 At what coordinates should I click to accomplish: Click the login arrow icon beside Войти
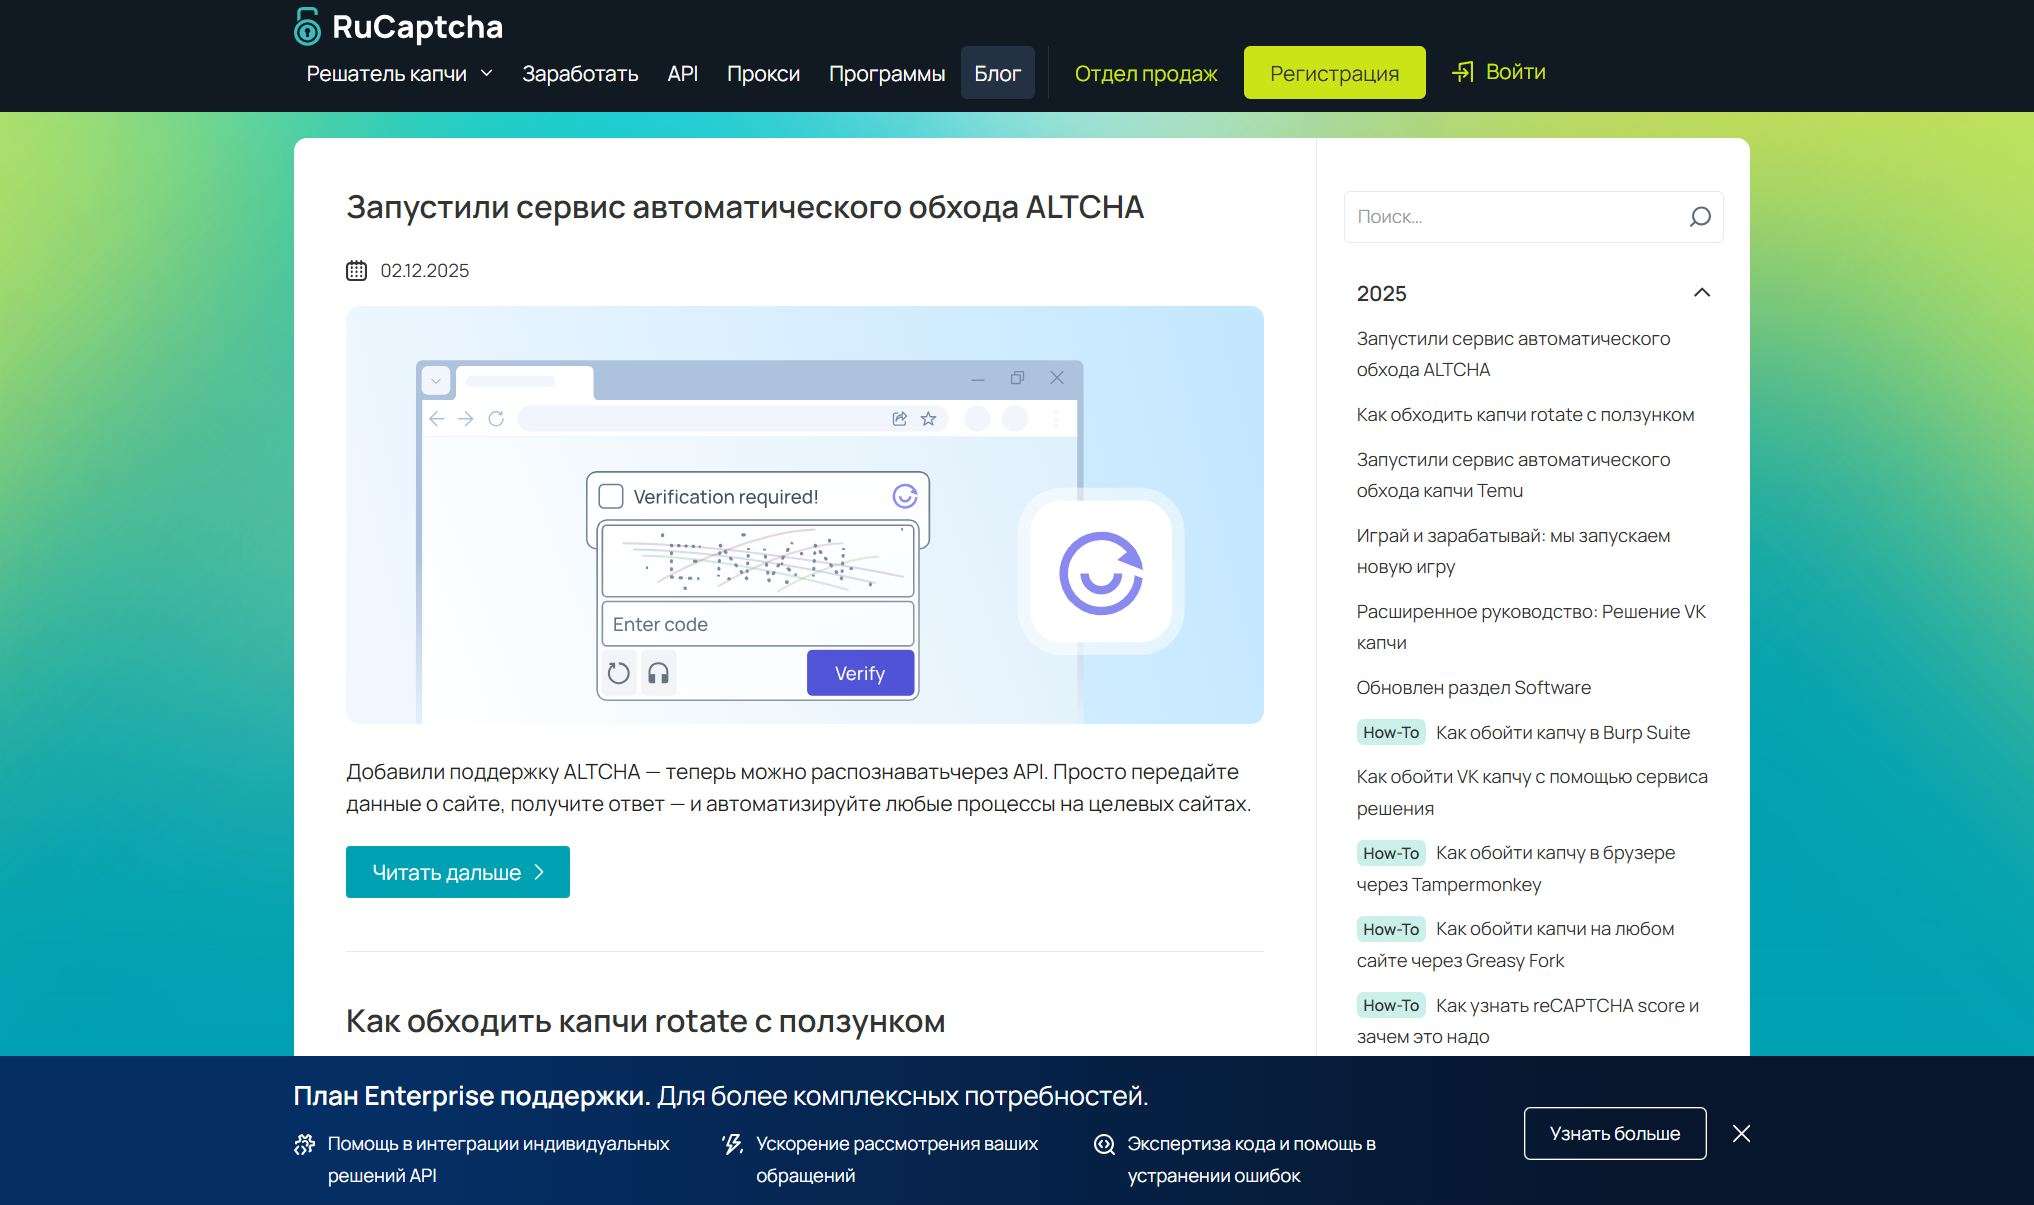[x=1463, y=72]
